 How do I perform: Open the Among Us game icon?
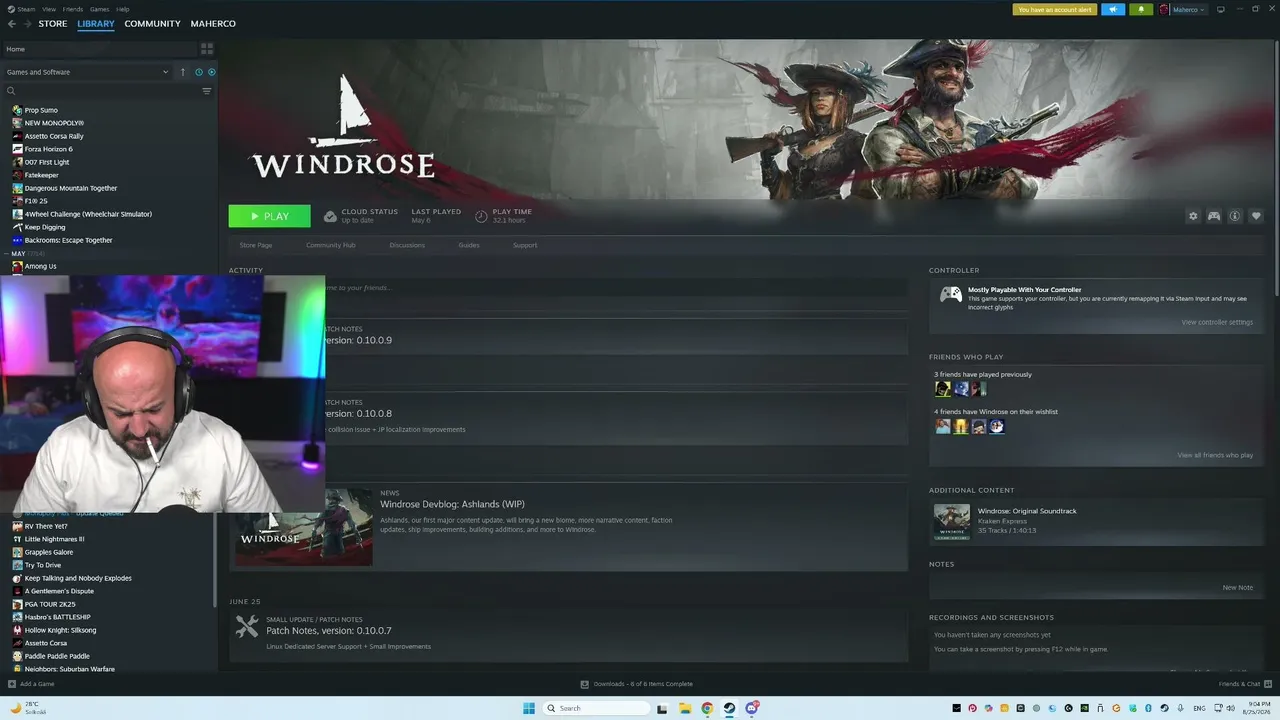click(x=17, y=266)
